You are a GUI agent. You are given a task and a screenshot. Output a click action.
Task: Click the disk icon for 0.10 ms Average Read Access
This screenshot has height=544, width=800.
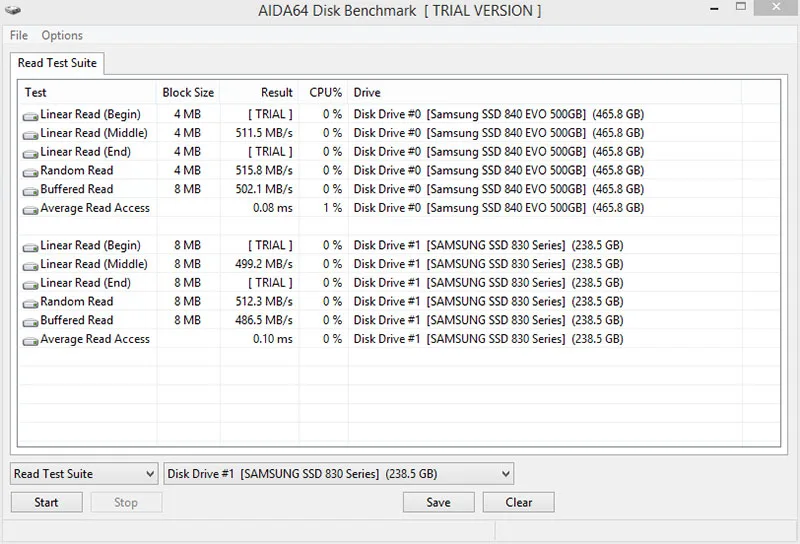tap(31, 340)
